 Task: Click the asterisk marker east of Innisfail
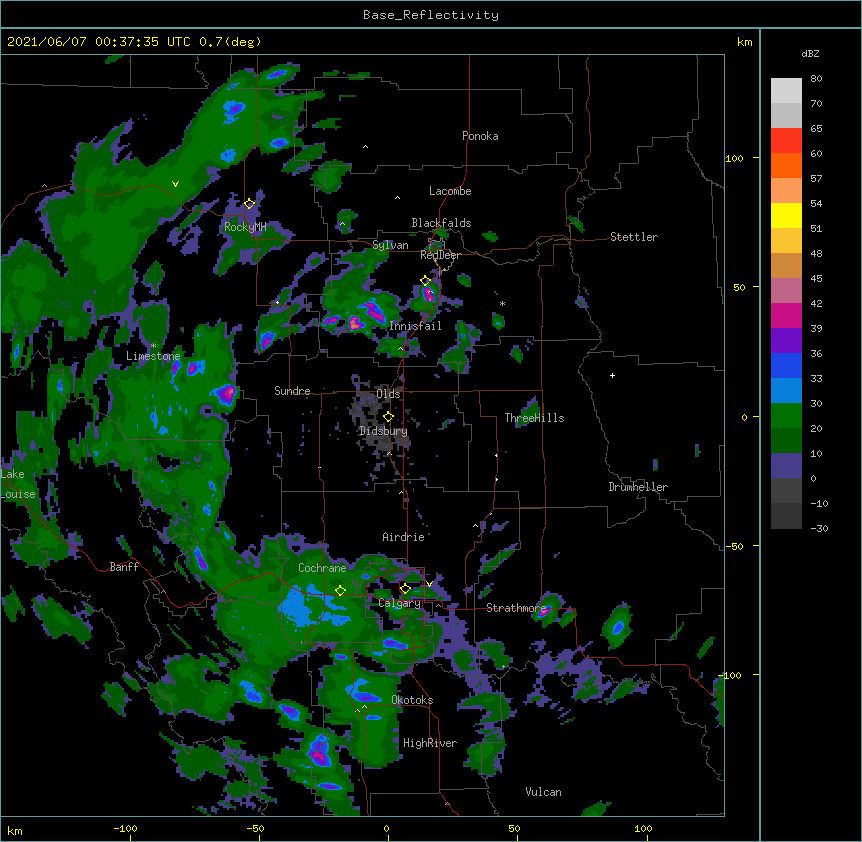point(502,303)
